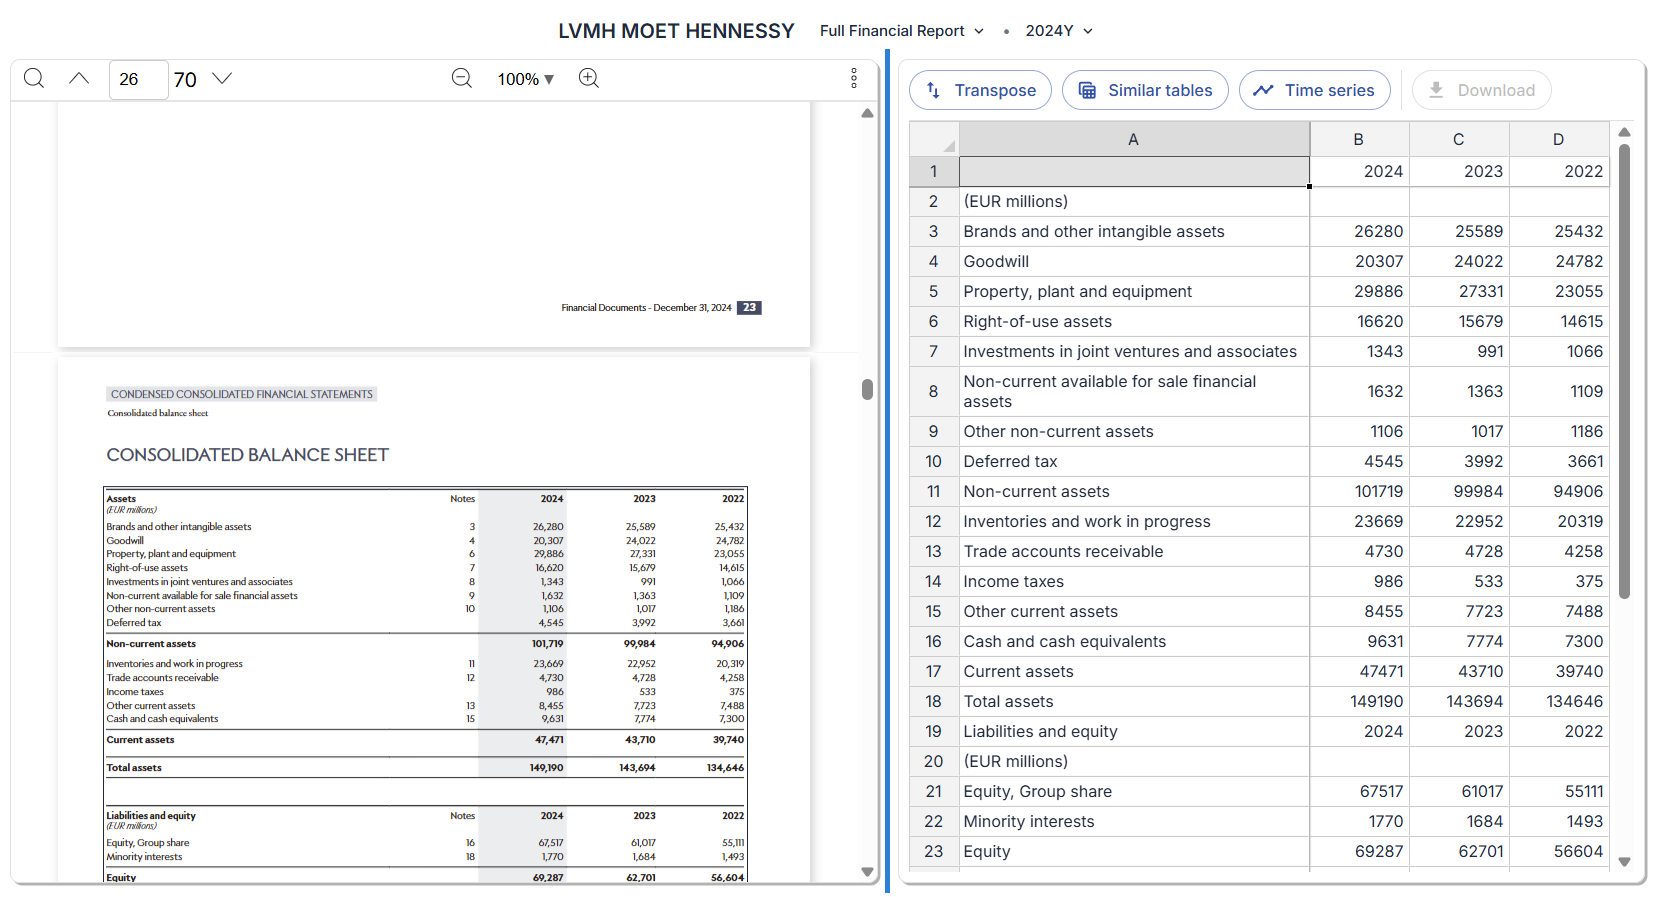Select row 11 header in spreadsheet

[x=934, y=491]
